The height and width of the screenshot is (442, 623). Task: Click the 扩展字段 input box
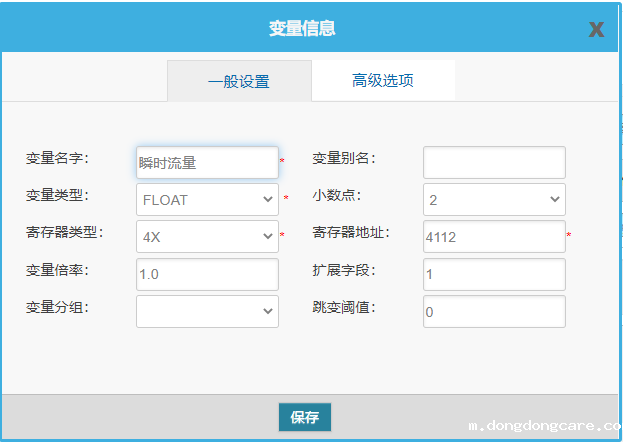click(494, 274)
